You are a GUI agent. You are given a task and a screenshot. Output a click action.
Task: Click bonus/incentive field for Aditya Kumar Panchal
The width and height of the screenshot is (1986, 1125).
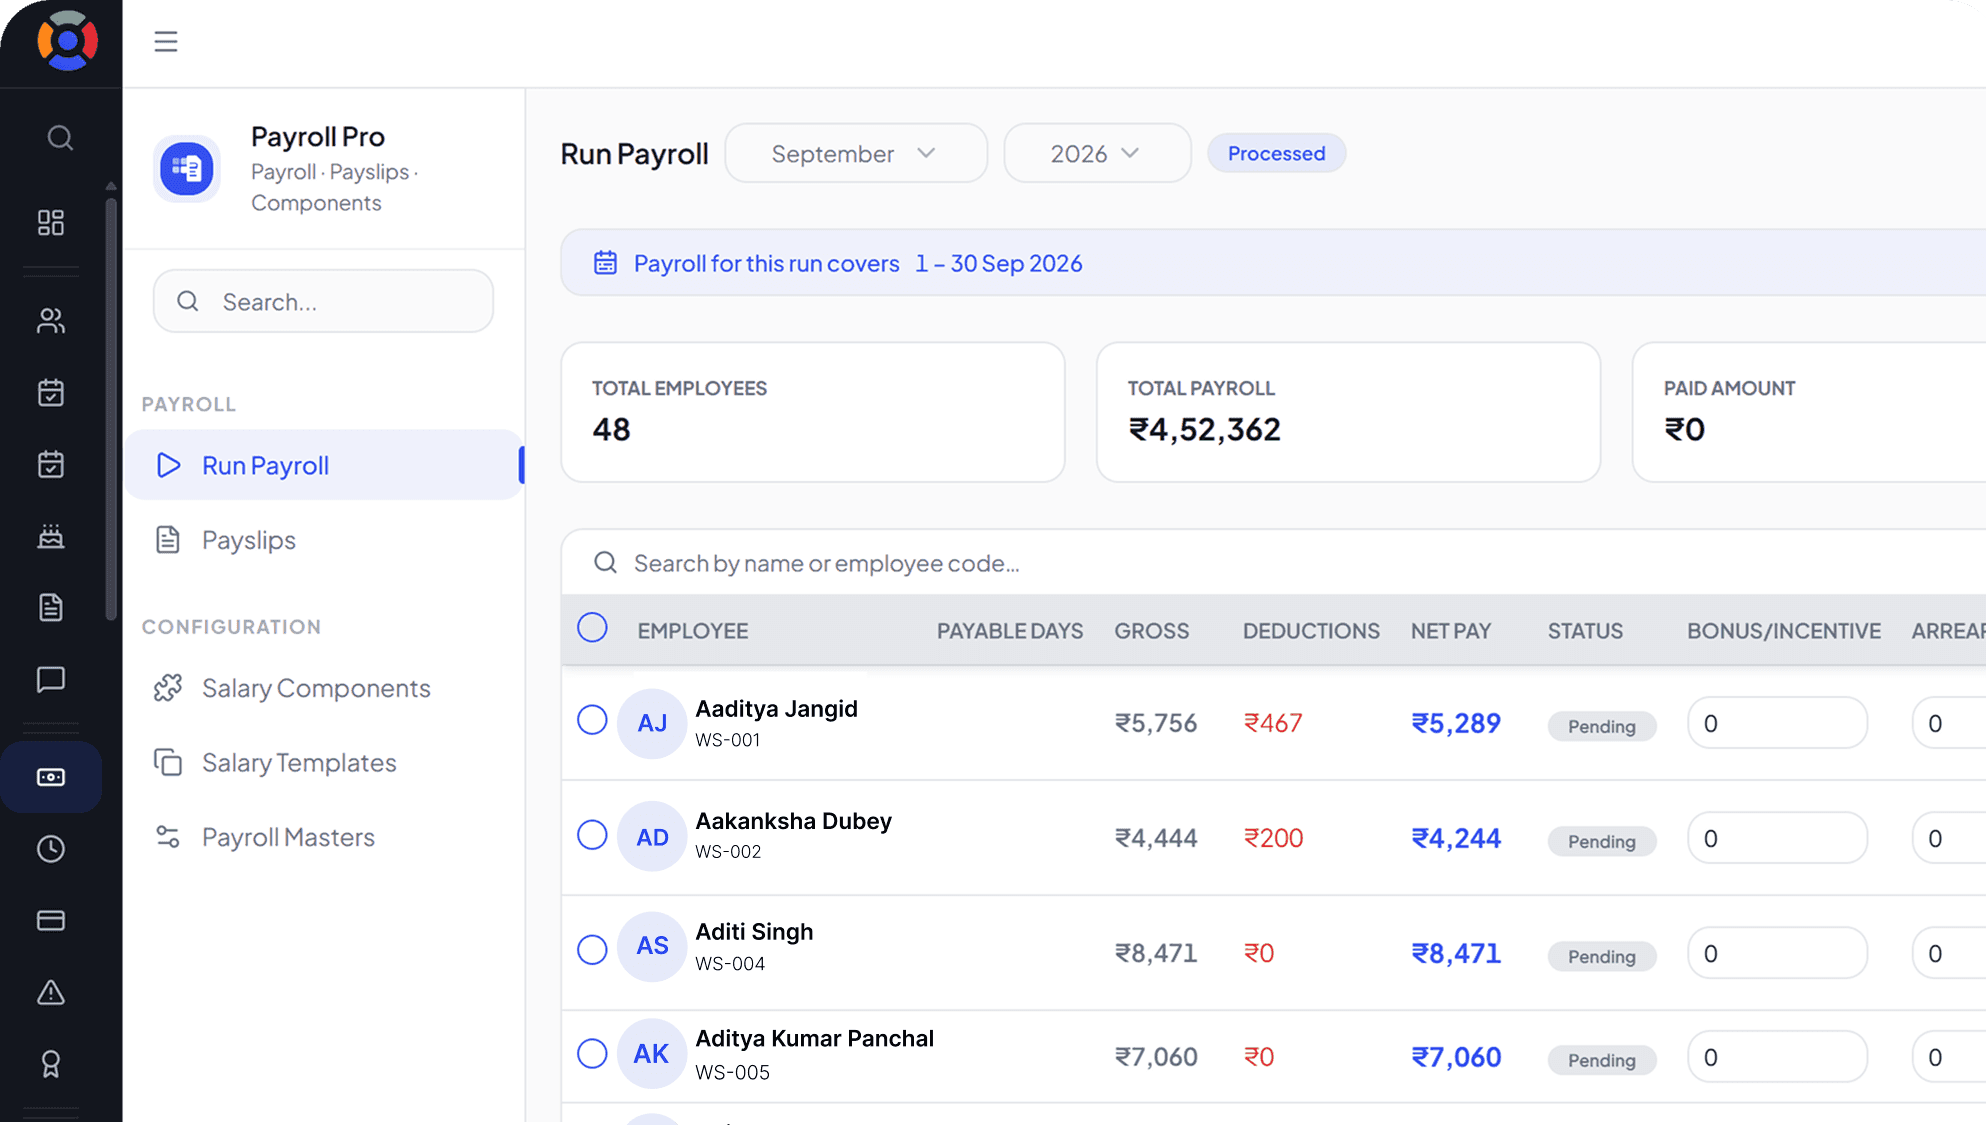point(1777,1057)
